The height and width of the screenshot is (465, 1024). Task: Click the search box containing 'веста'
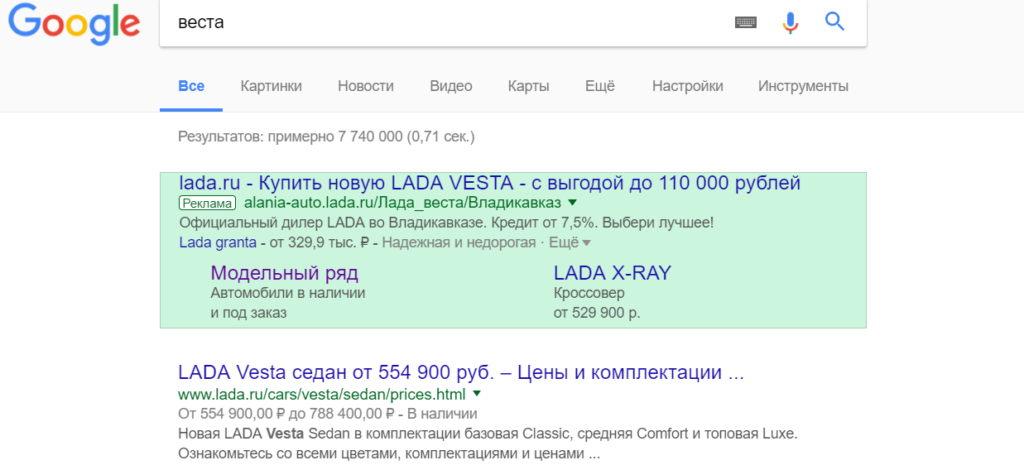513,23
